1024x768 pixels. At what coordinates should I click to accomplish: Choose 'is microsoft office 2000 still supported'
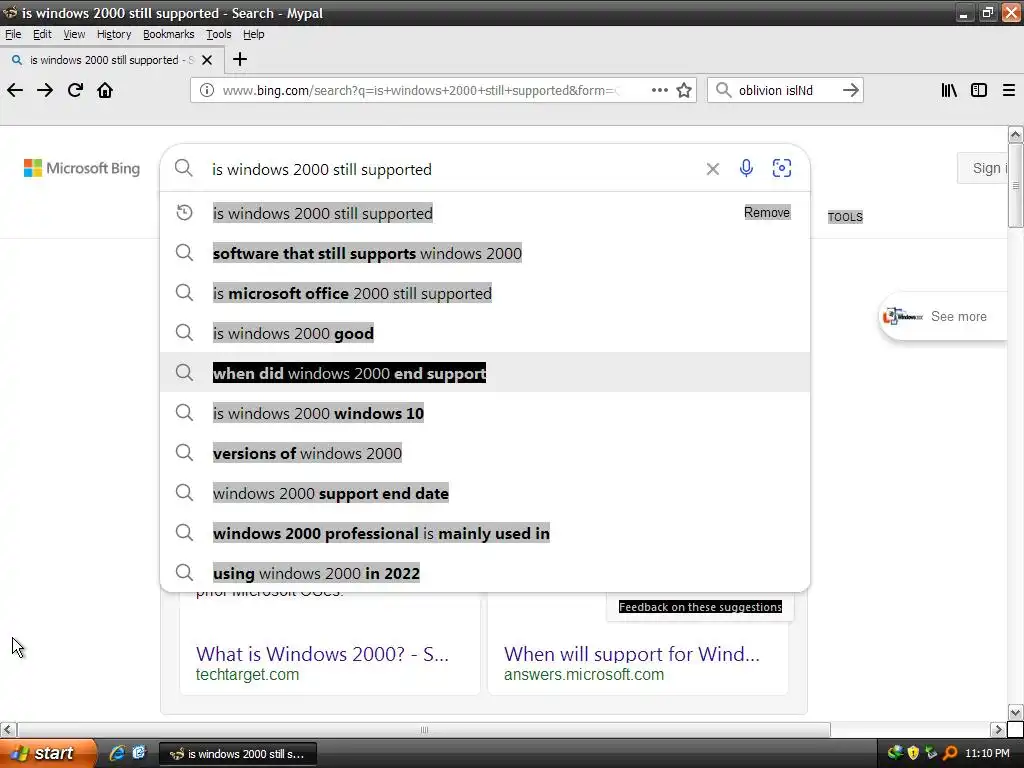pyautogui.click(x=485, y=293)
